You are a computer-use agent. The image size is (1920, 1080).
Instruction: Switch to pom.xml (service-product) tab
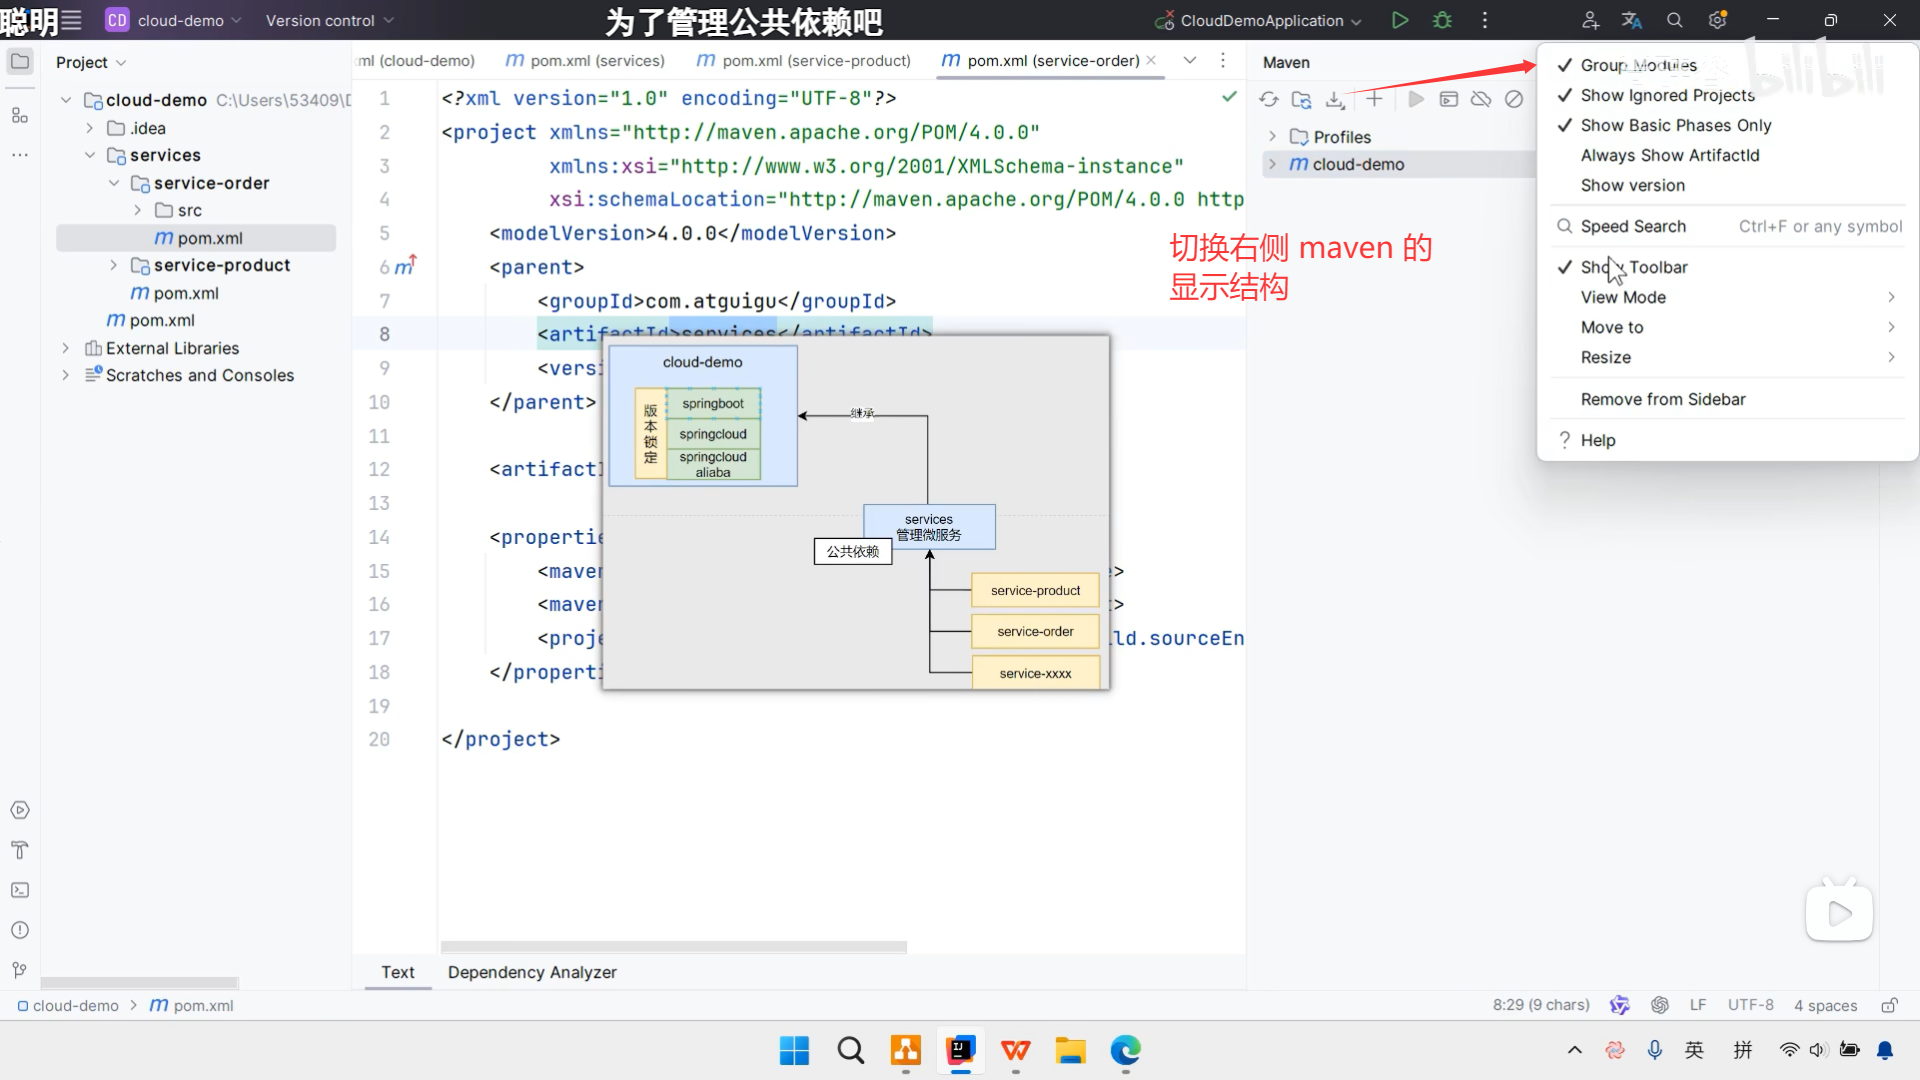(x=815, y=61)
